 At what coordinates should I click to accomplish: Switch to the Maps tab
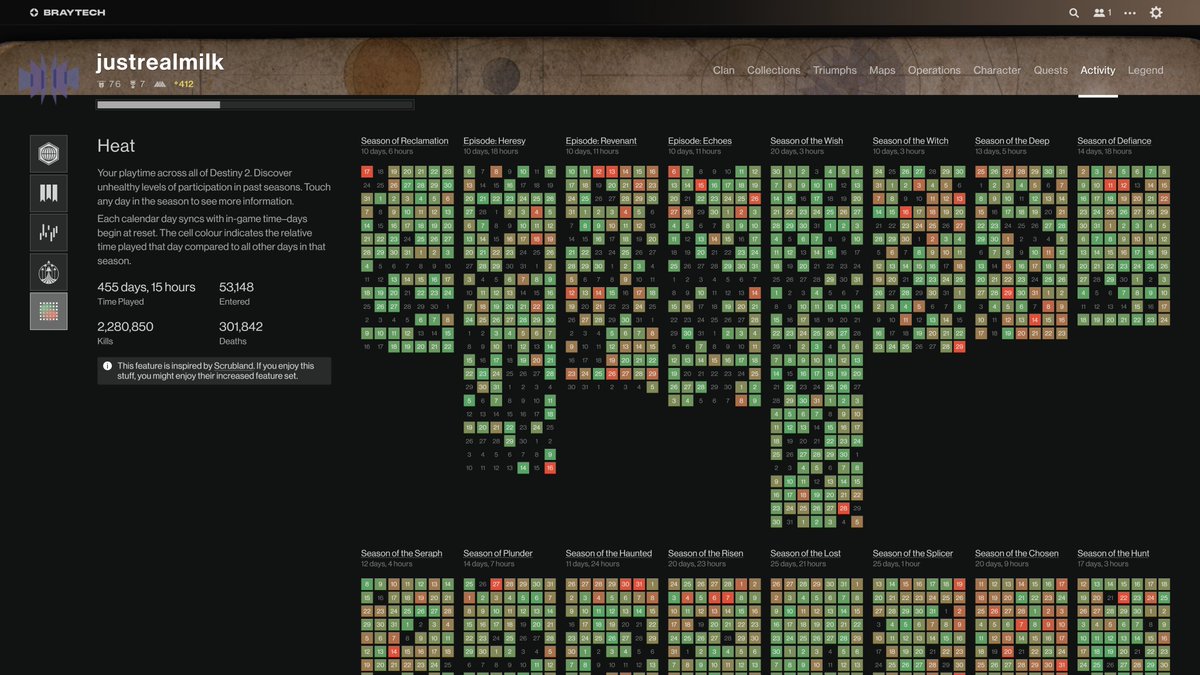tap(882, 70)
